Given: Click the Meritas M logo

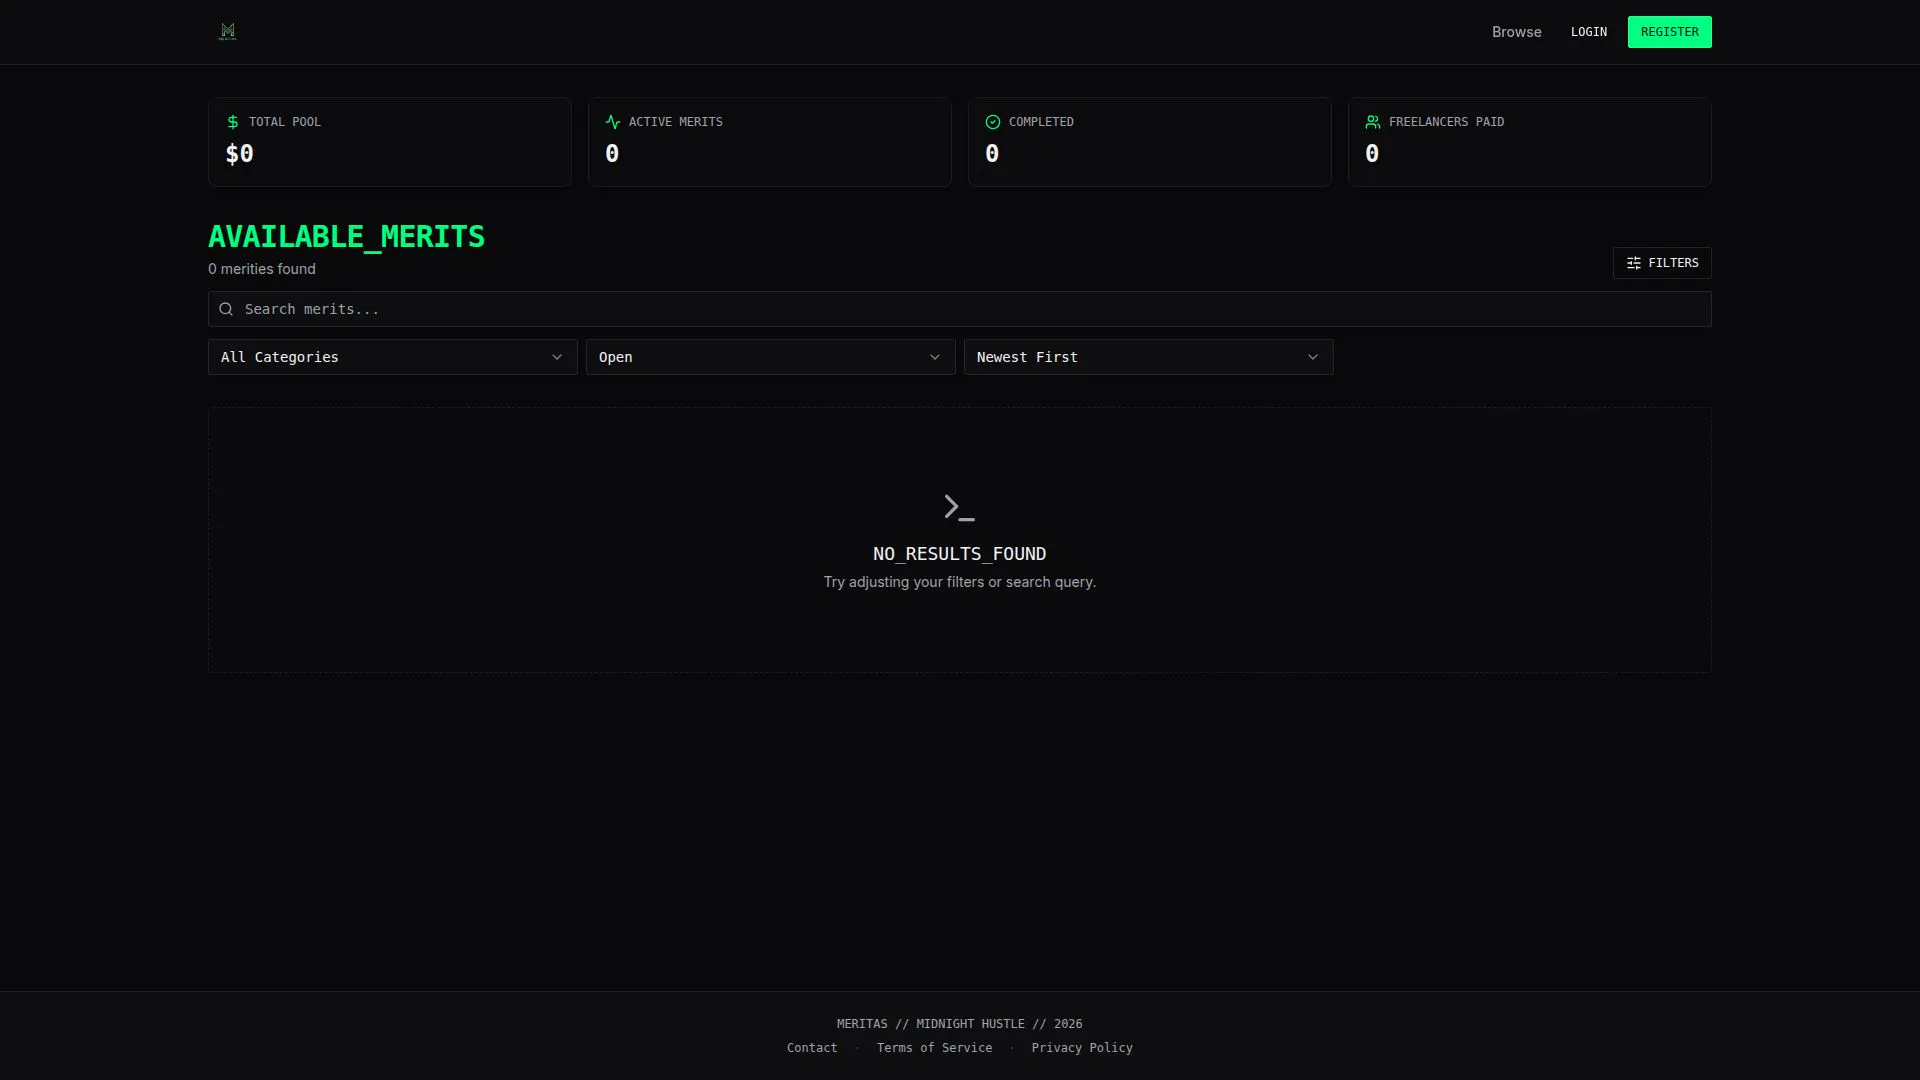Looking at the screenshot, I should 228,32.
